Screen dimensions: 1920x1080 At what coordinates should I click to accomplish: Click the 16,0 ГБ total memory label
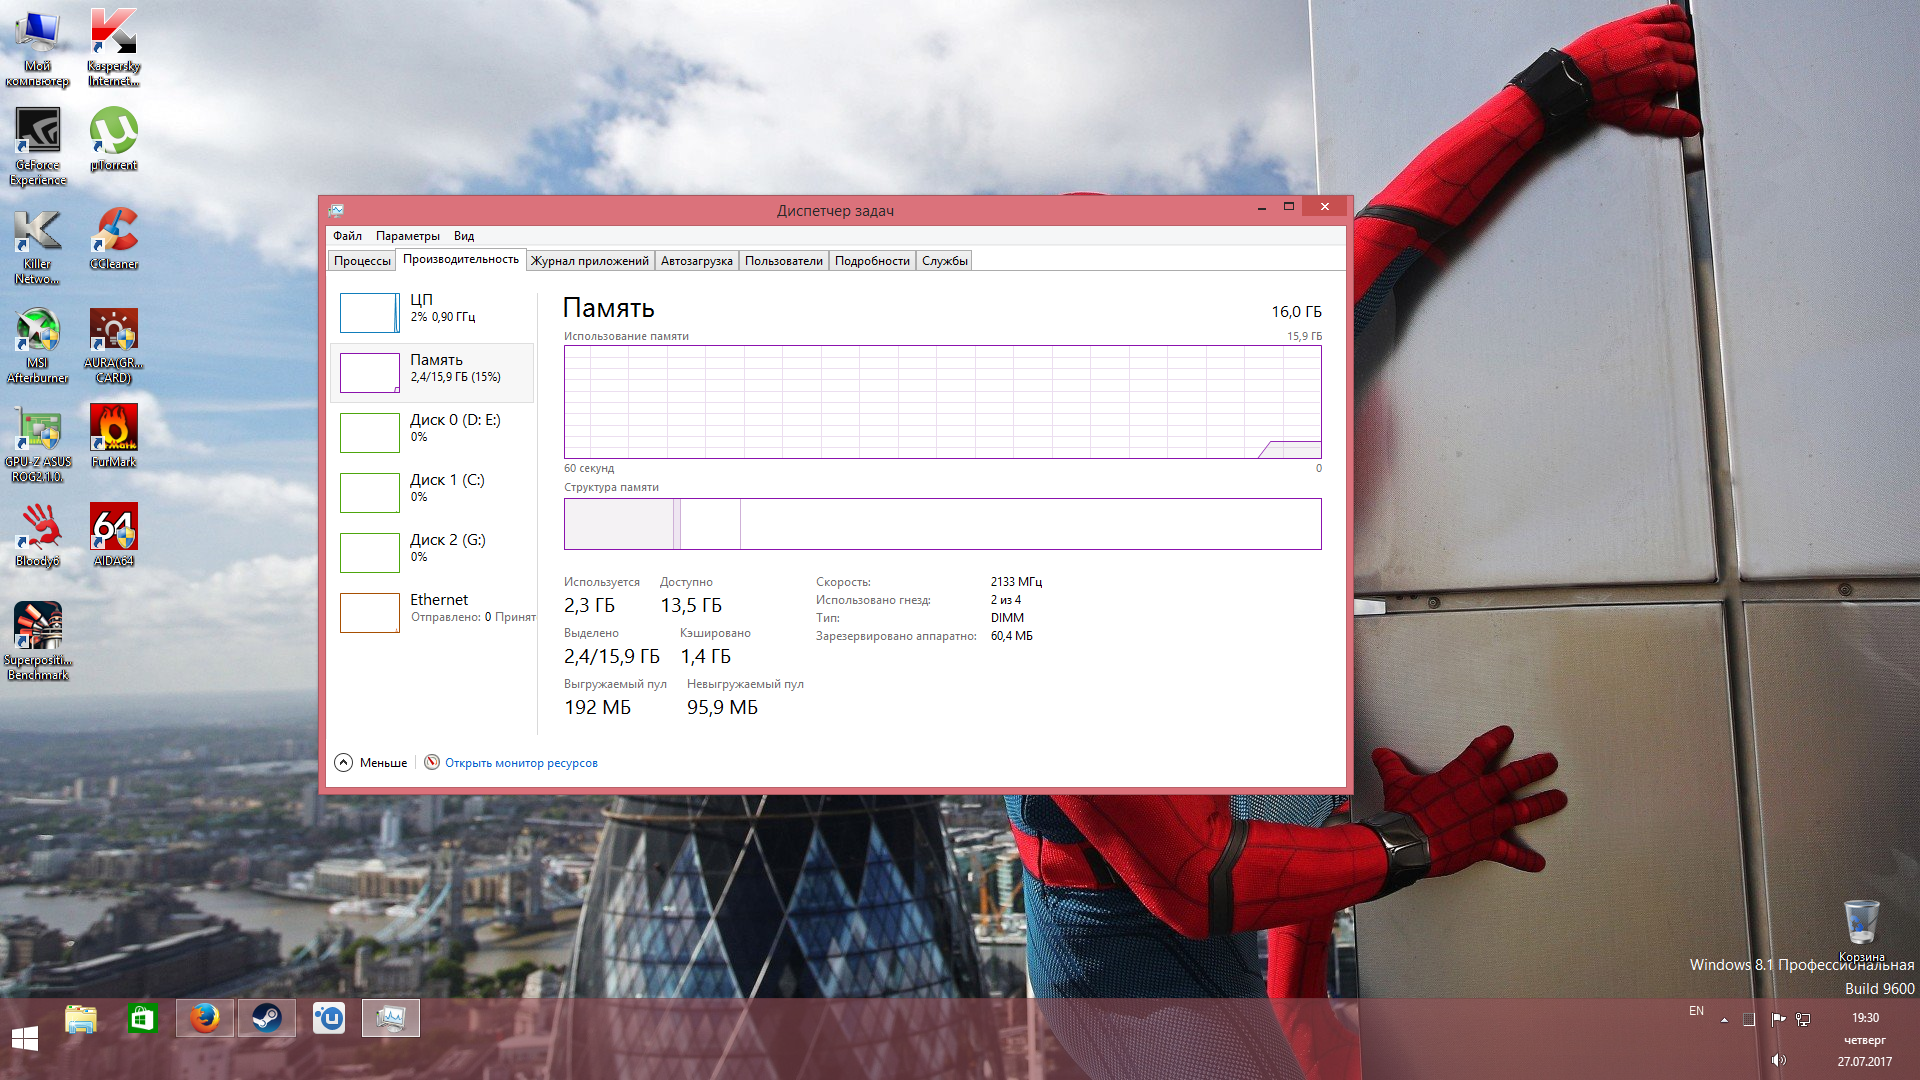[1296, 312]
